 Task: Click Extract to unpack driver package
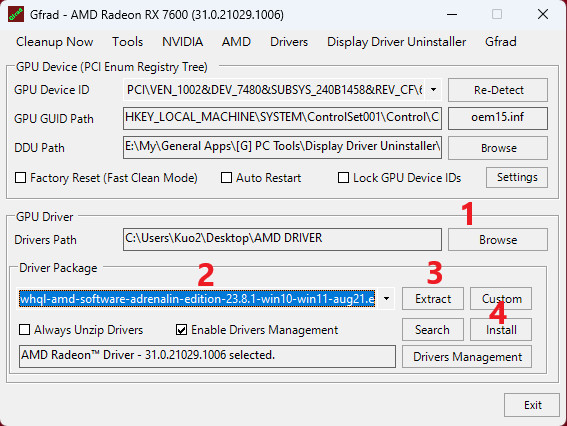coord(433,299)
